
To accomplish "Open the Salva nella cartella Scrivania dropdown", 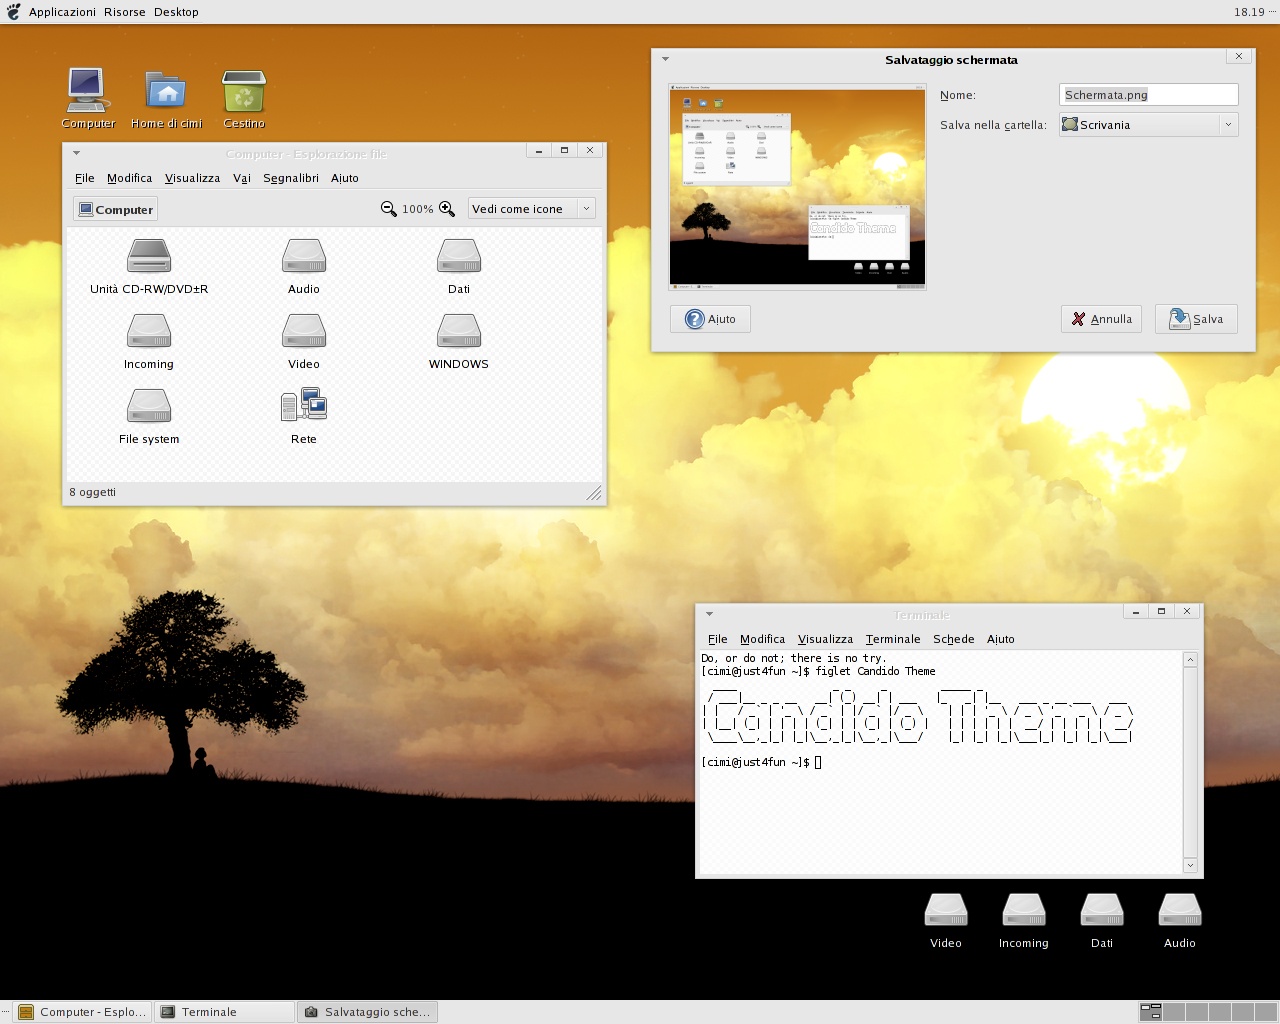I will pos(1149,125).
